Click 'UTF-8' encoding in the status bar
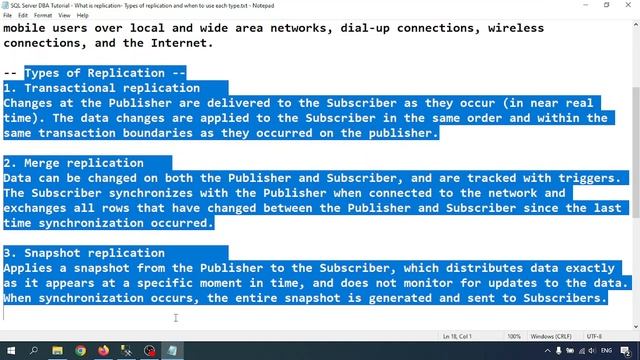This screenshot has height=360, width=640. point(594,336)
